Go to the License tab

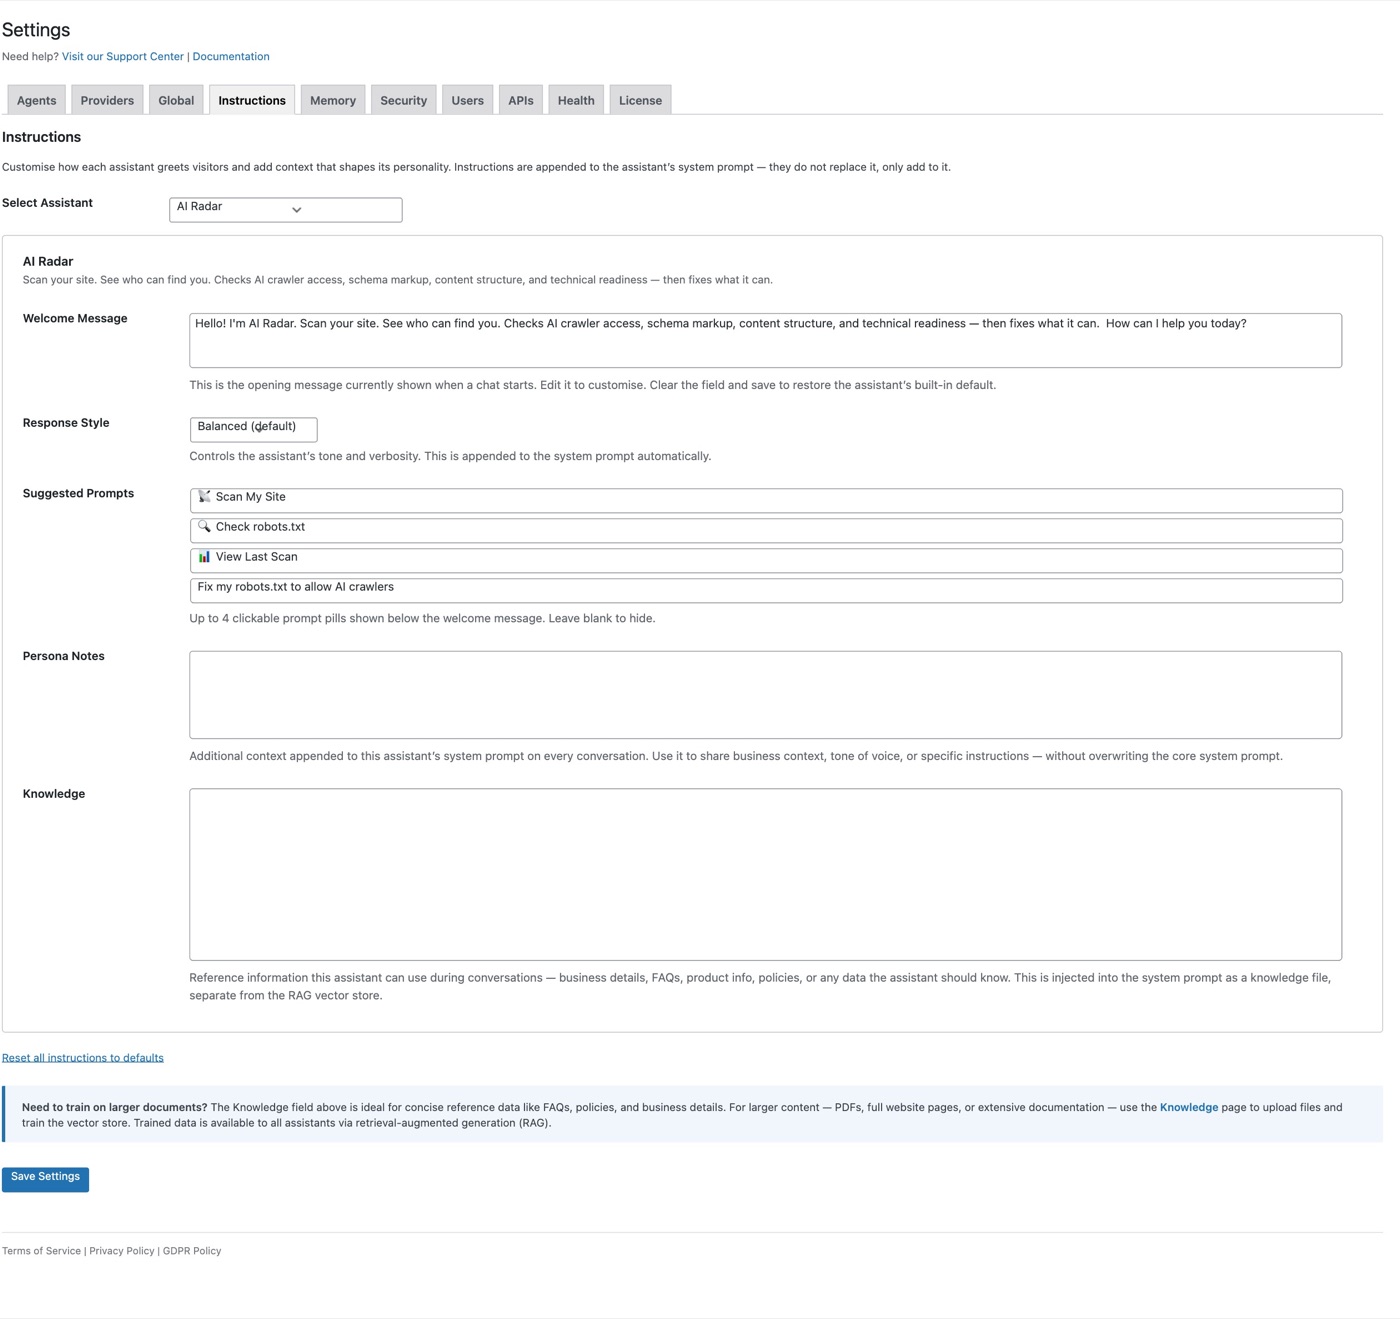pyautogui.click(x=639, y=100)
